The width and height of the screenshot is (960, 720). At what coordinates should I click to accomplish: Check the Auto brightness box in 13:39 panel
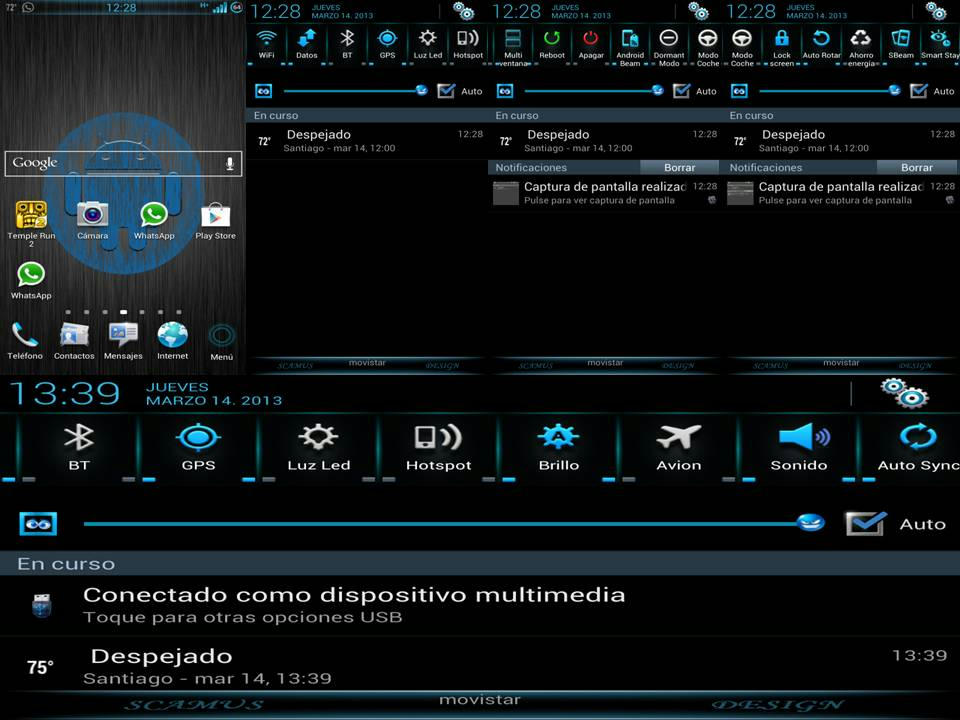865,523
